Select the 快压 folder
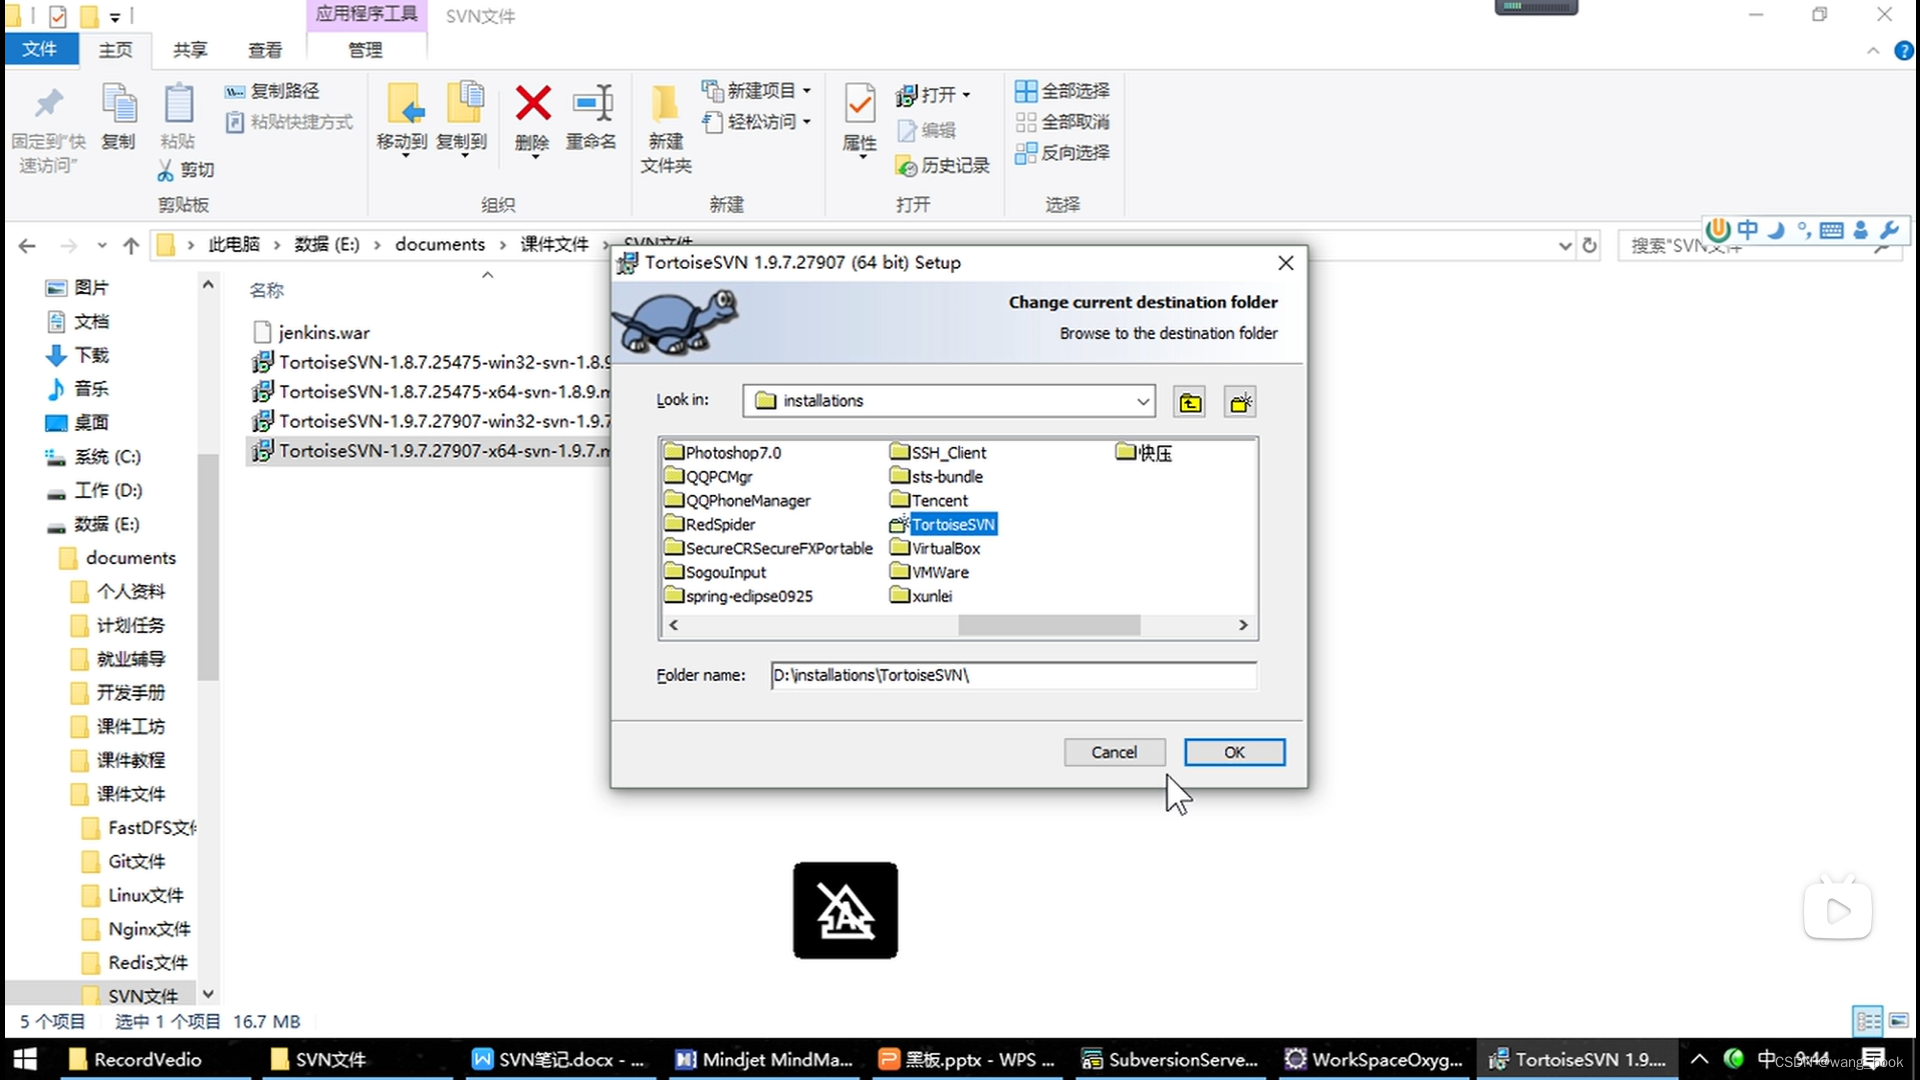This screenshot has width=1920, height=1080. point(1144,452)
